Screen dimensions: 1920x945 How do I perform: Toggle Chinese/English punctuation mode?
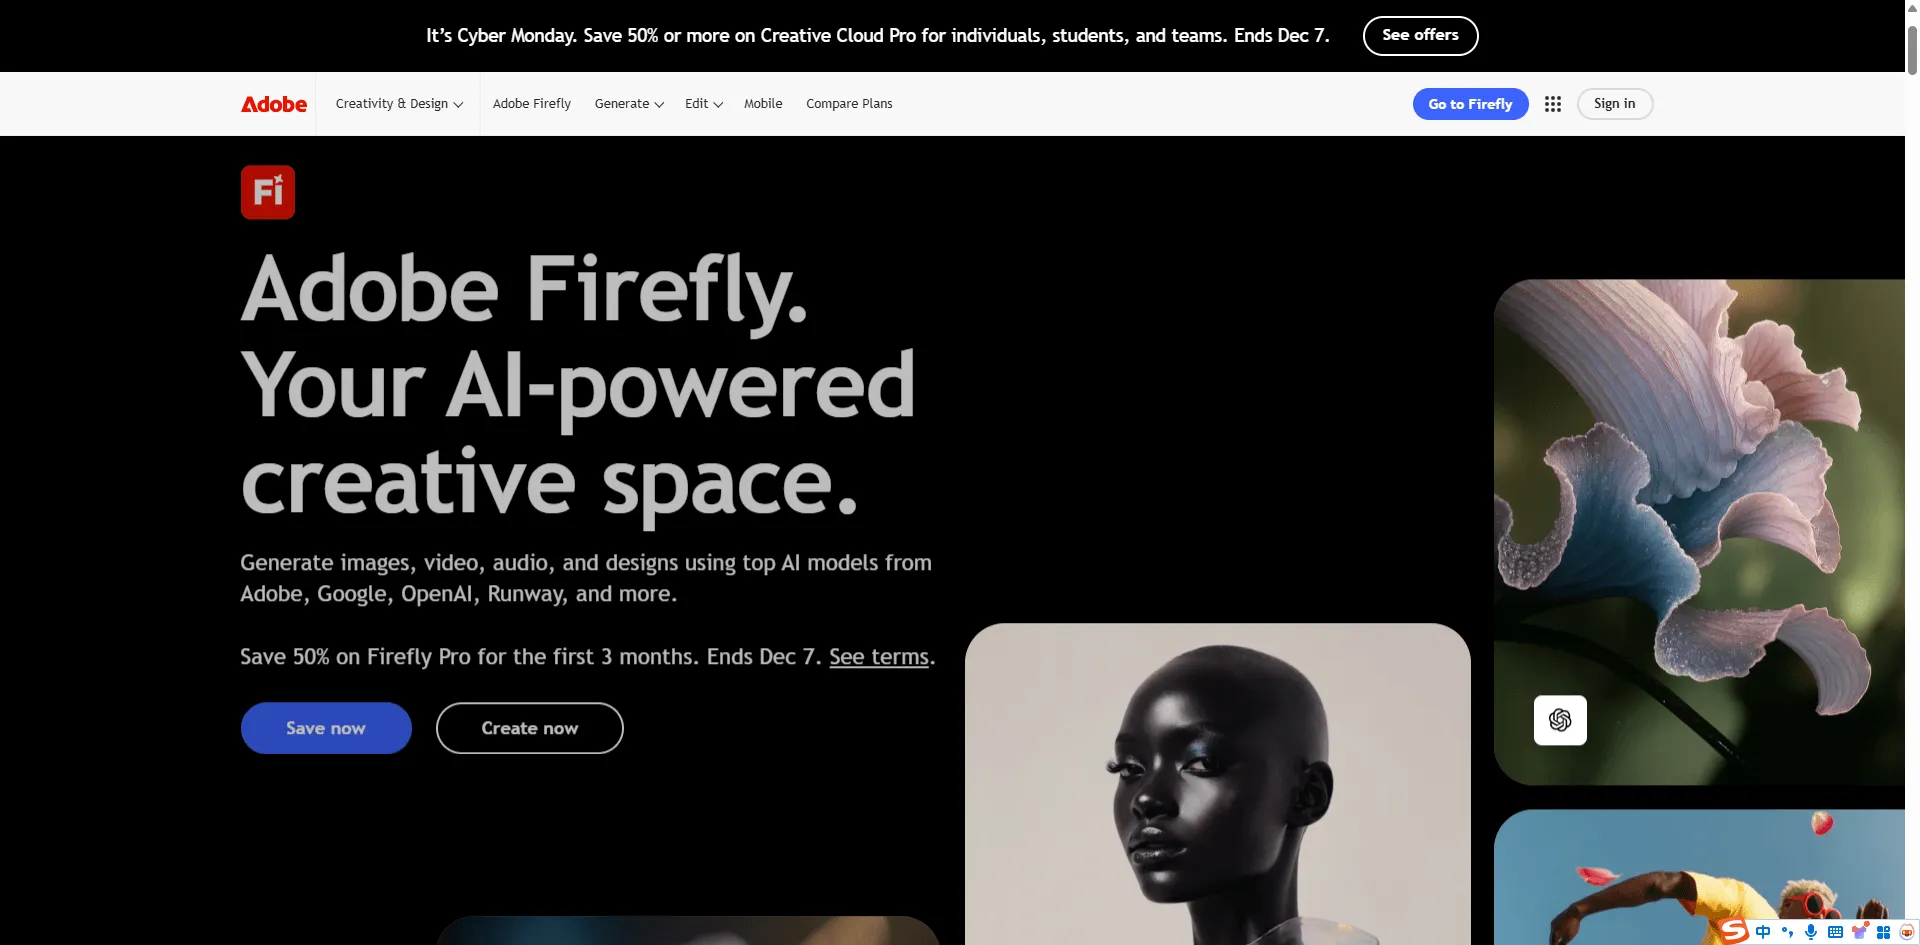tap(1787, 932)
